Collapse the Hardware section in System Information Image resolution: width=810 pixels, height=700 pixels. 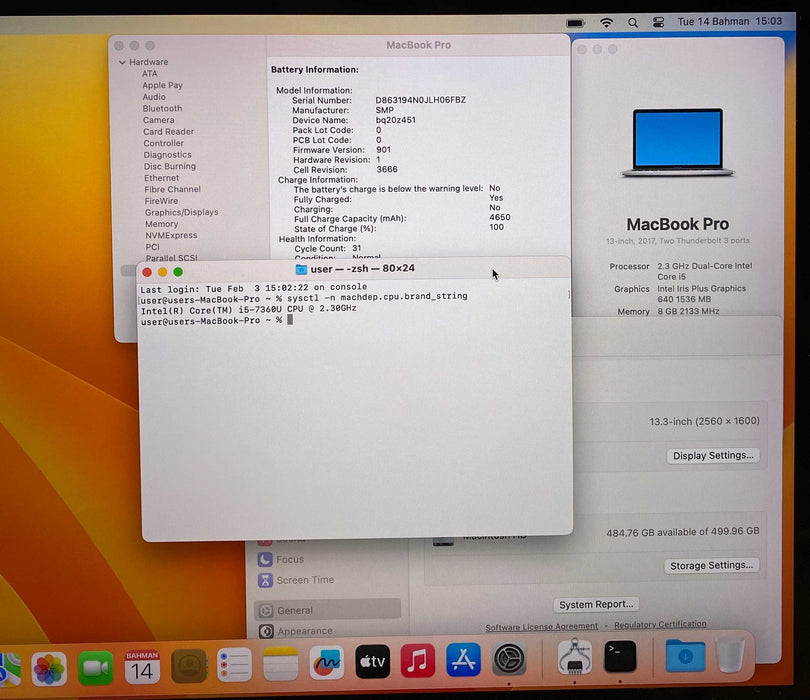(x=122, y=62)
